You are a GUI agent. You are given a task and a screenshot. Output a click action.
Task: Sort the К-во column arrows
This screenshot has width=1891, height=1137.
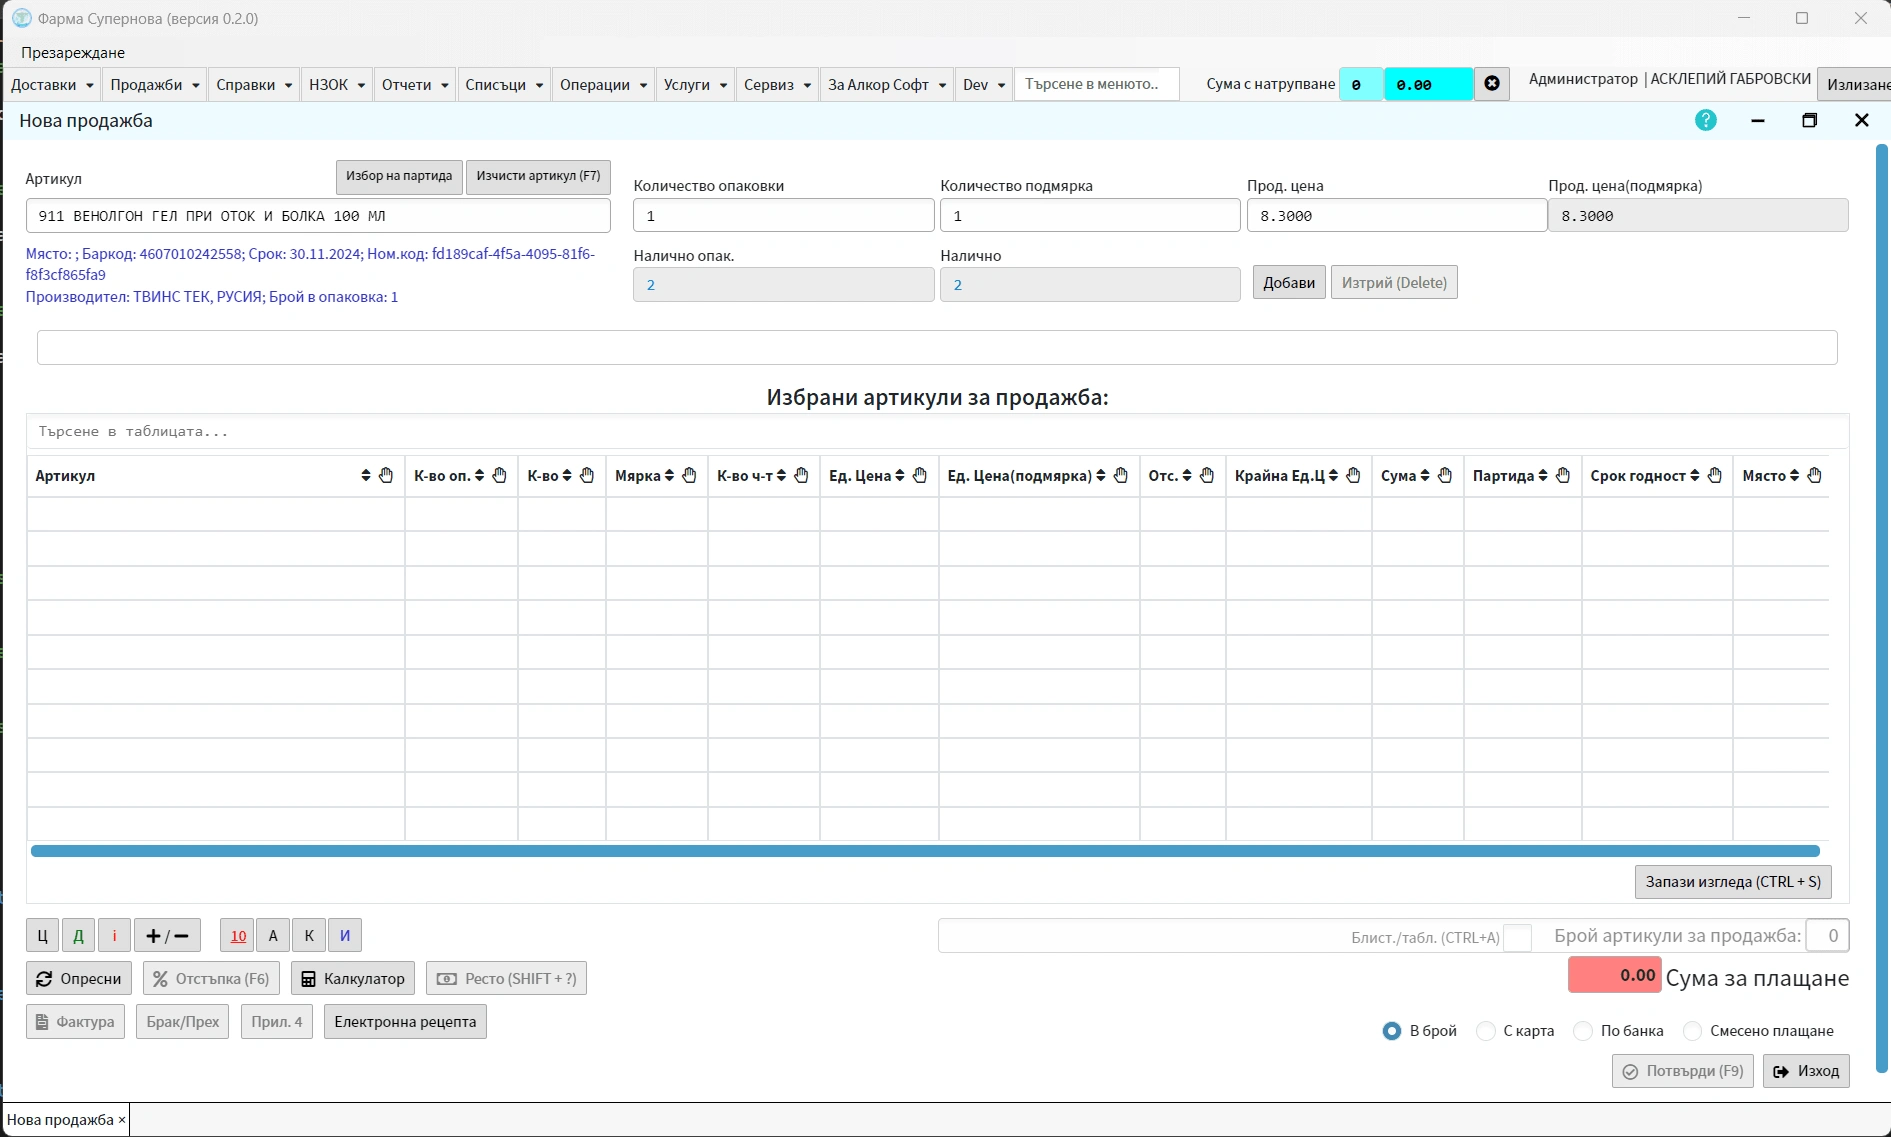click(x=567, y=475)
